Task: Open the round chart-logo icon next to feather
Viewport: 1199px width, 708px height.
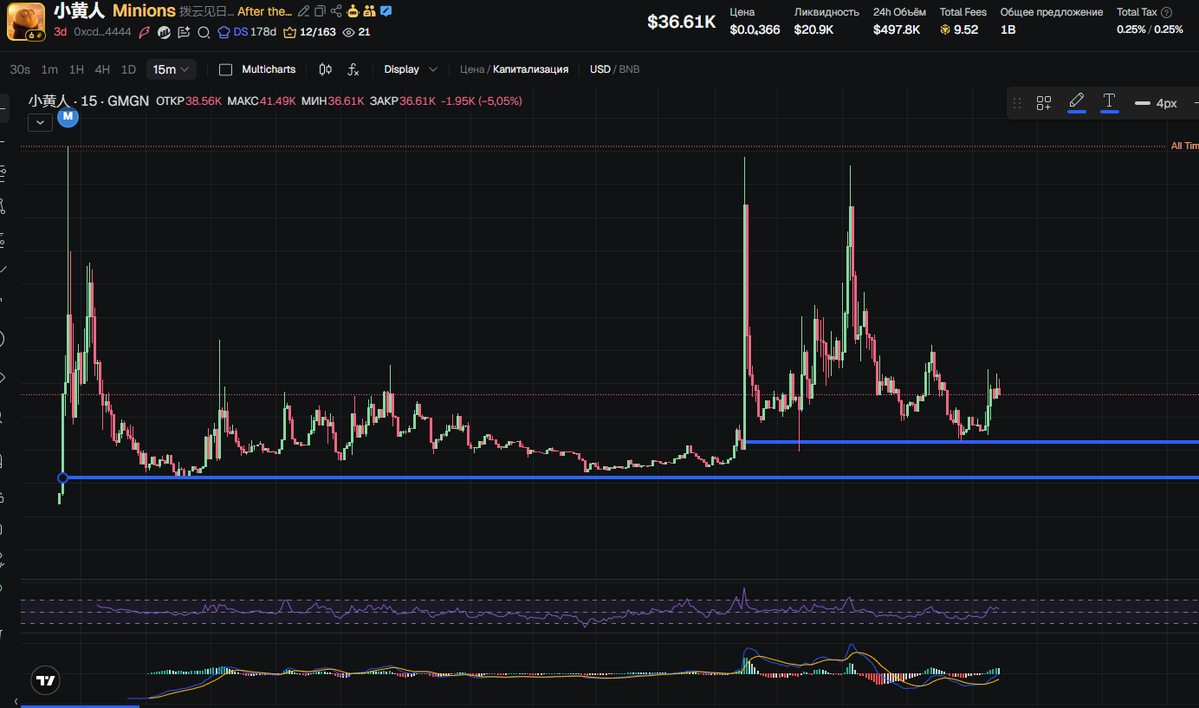Action: click(164, 32)
